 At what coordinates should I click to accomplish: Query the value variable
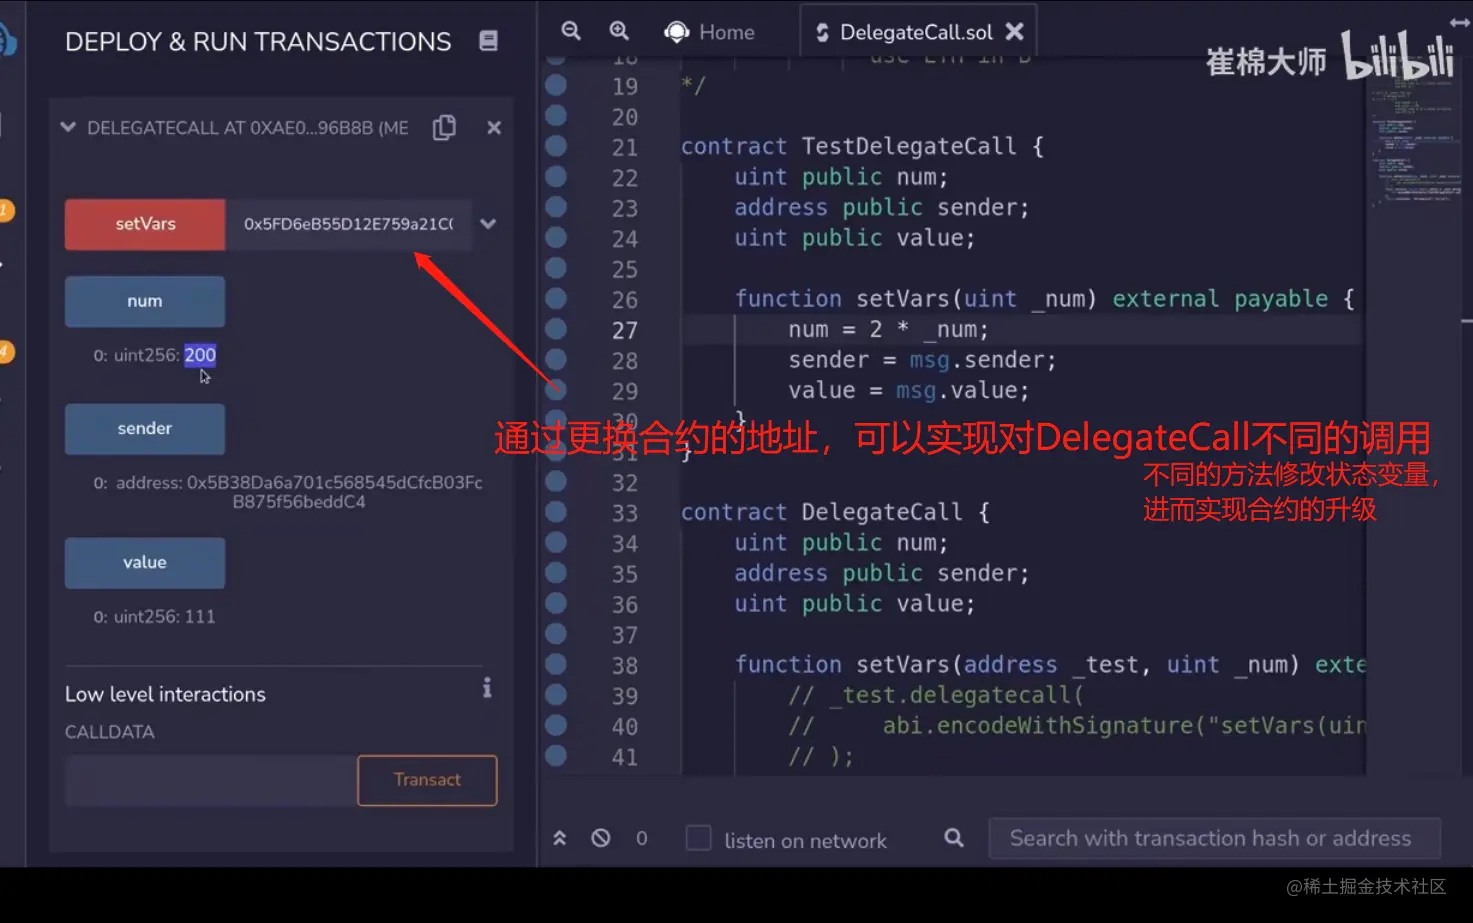pos(145,562)
